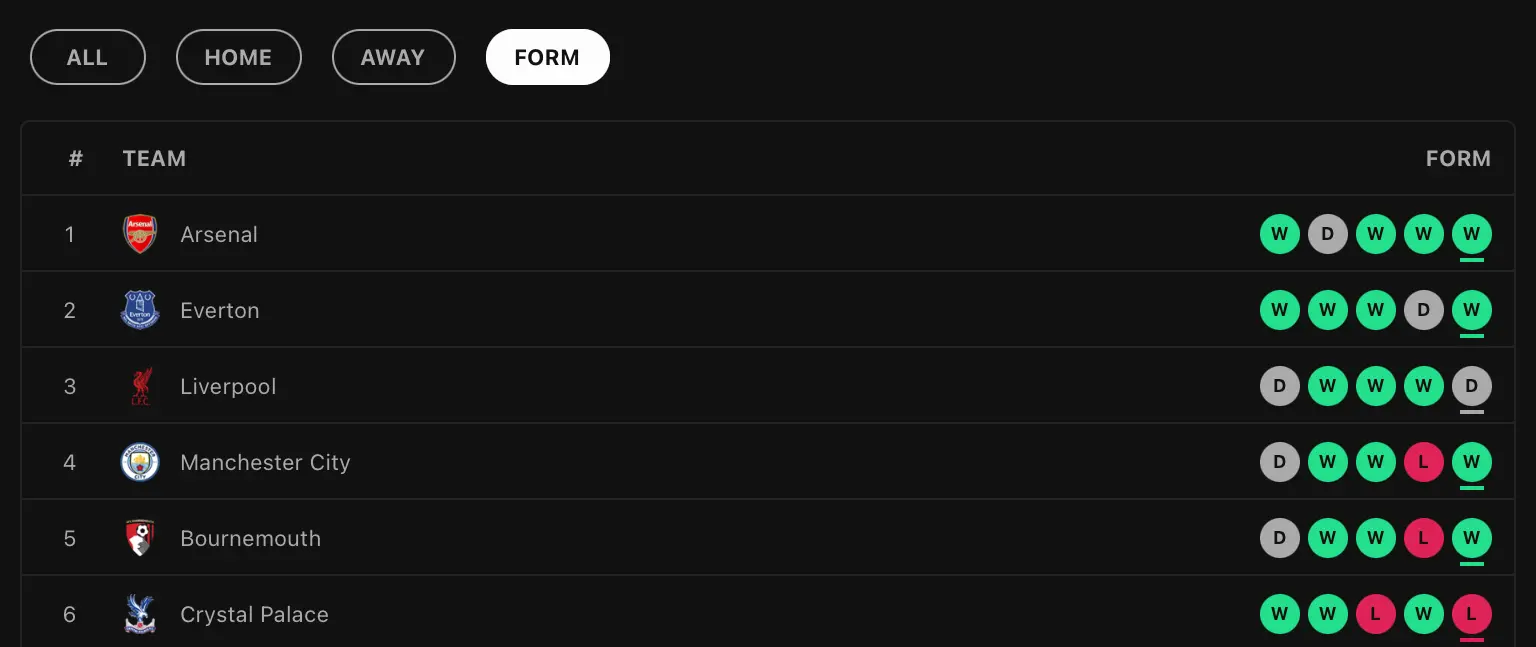Viewport: 1536px width, 647px height.
Task: Click the Arsenal club crest icon
Action: pos(140,234)
